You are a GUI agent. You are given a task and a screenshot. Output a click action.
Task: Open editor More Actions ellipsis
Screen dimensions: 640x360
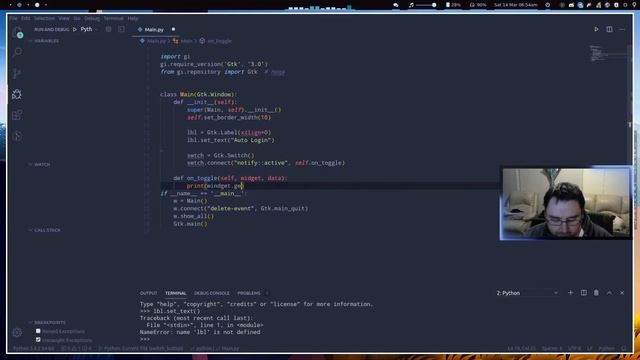(622, 29)
